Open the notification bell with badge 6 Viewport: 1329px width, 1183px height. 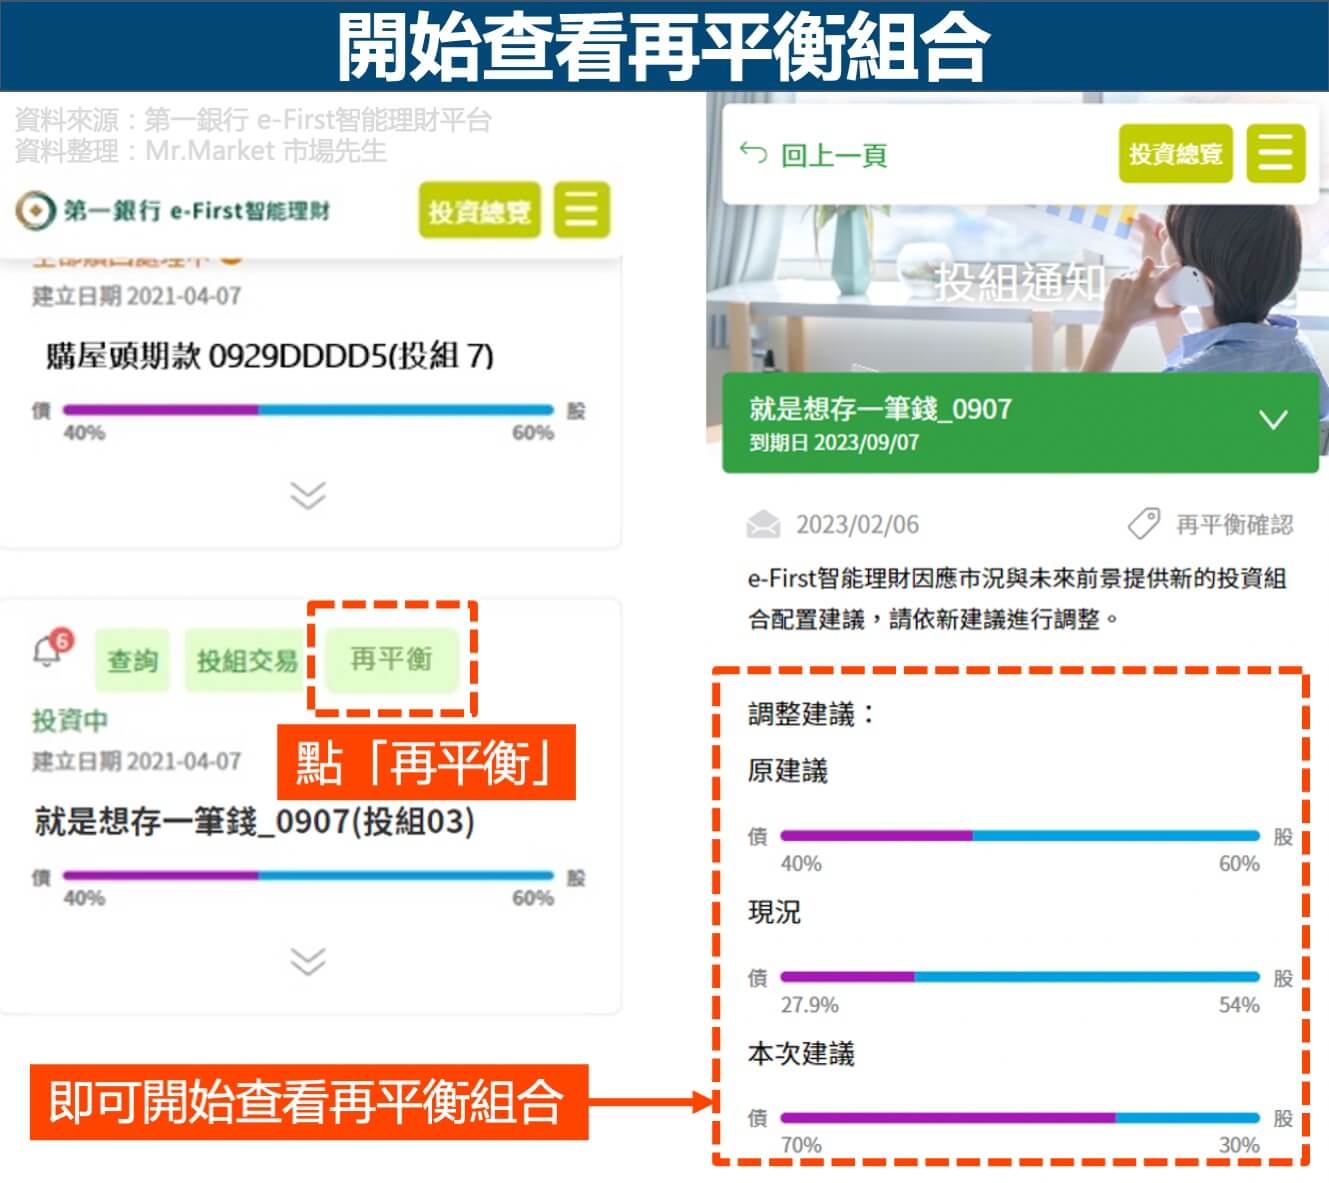click(x=51, y=648)
